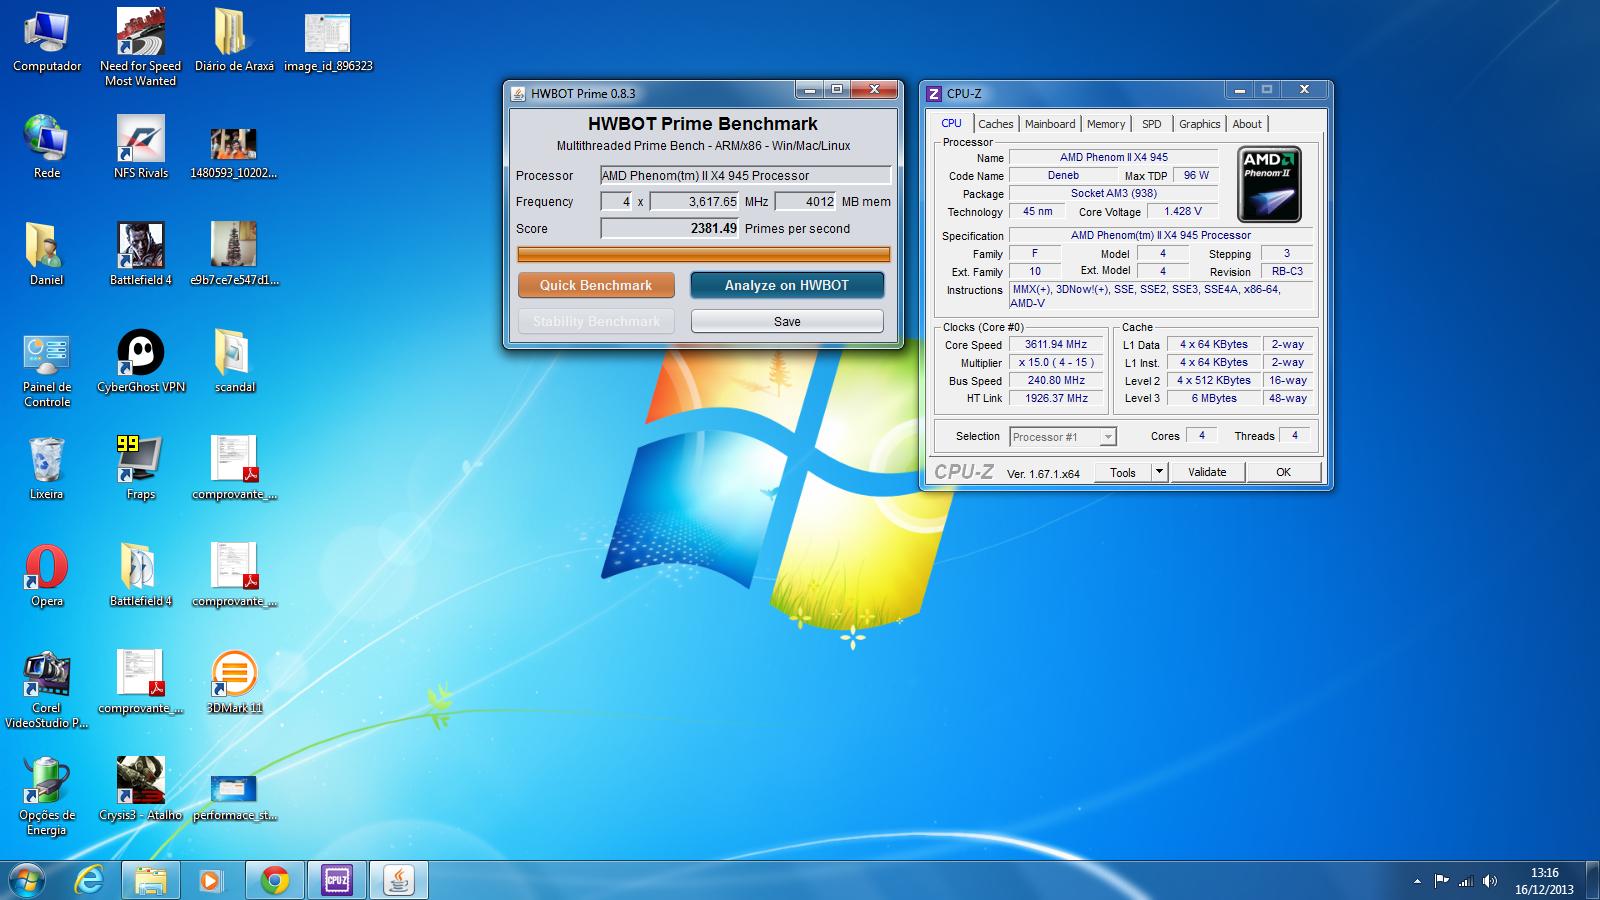
Task: Open the first comprovante PDF beside Fraps
Action: point(234,468)
